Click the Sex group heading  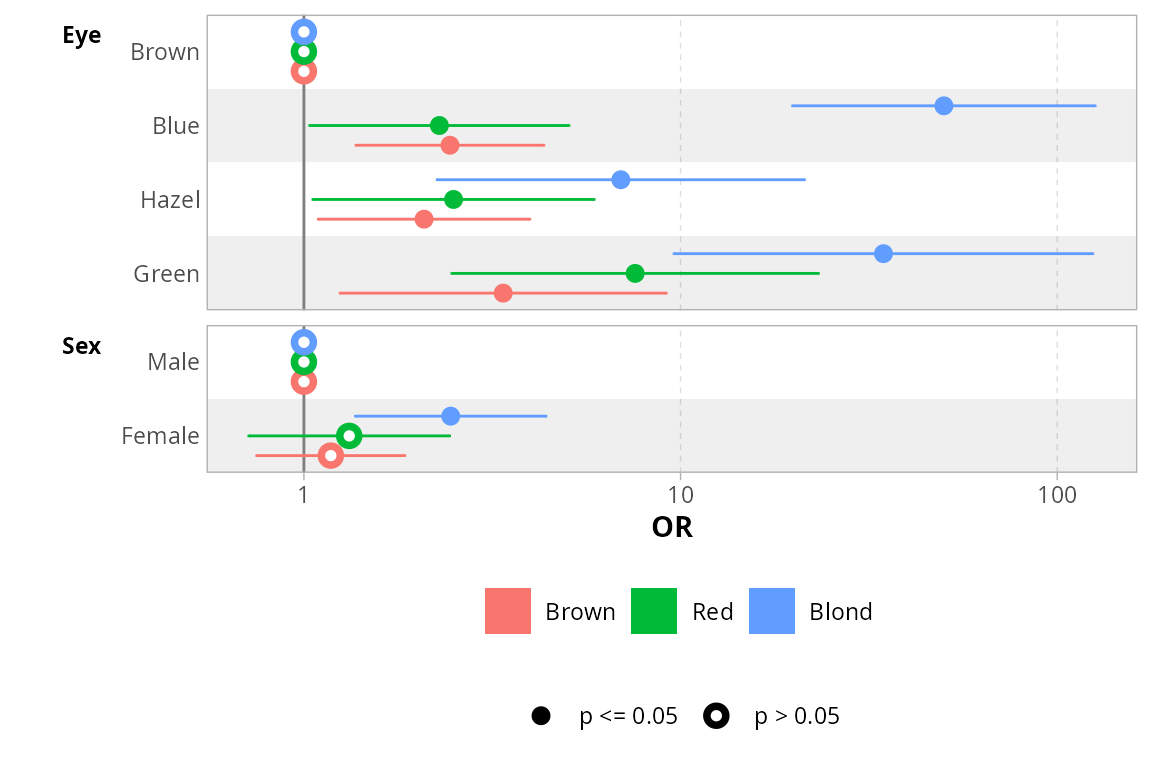pyautogui.click(x=81, y=346)
